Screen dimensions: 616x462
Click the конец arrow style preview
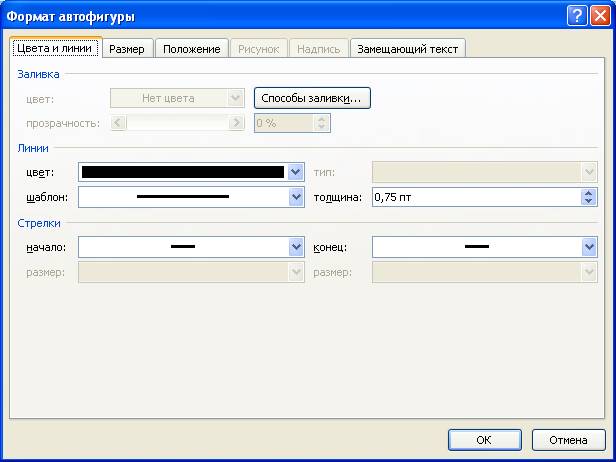[476, 246]
